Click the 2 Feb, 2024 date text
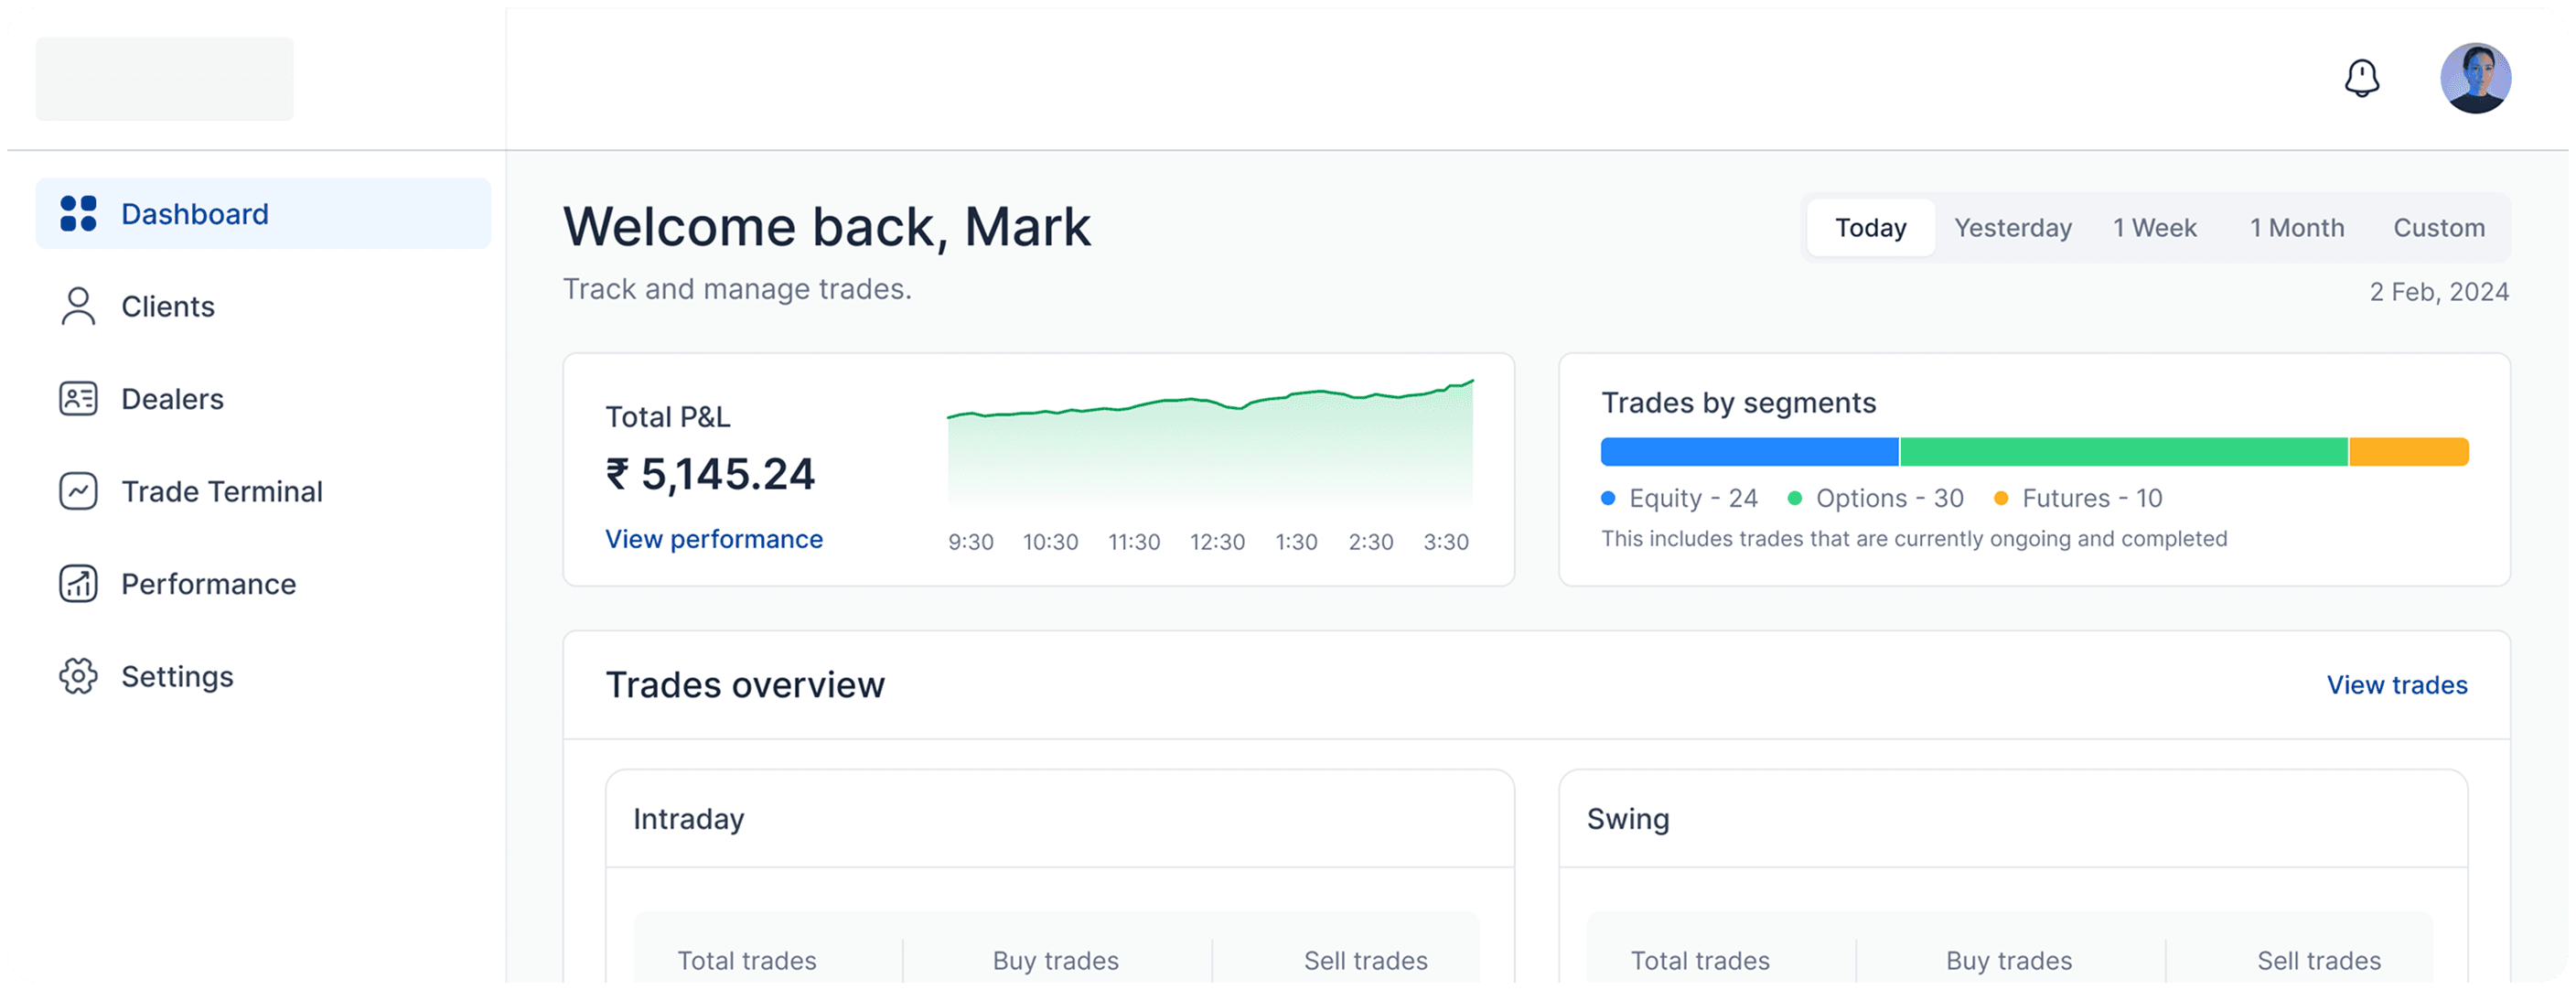Viewport: 2576px width, 990px height. (x=2438, y=292)
